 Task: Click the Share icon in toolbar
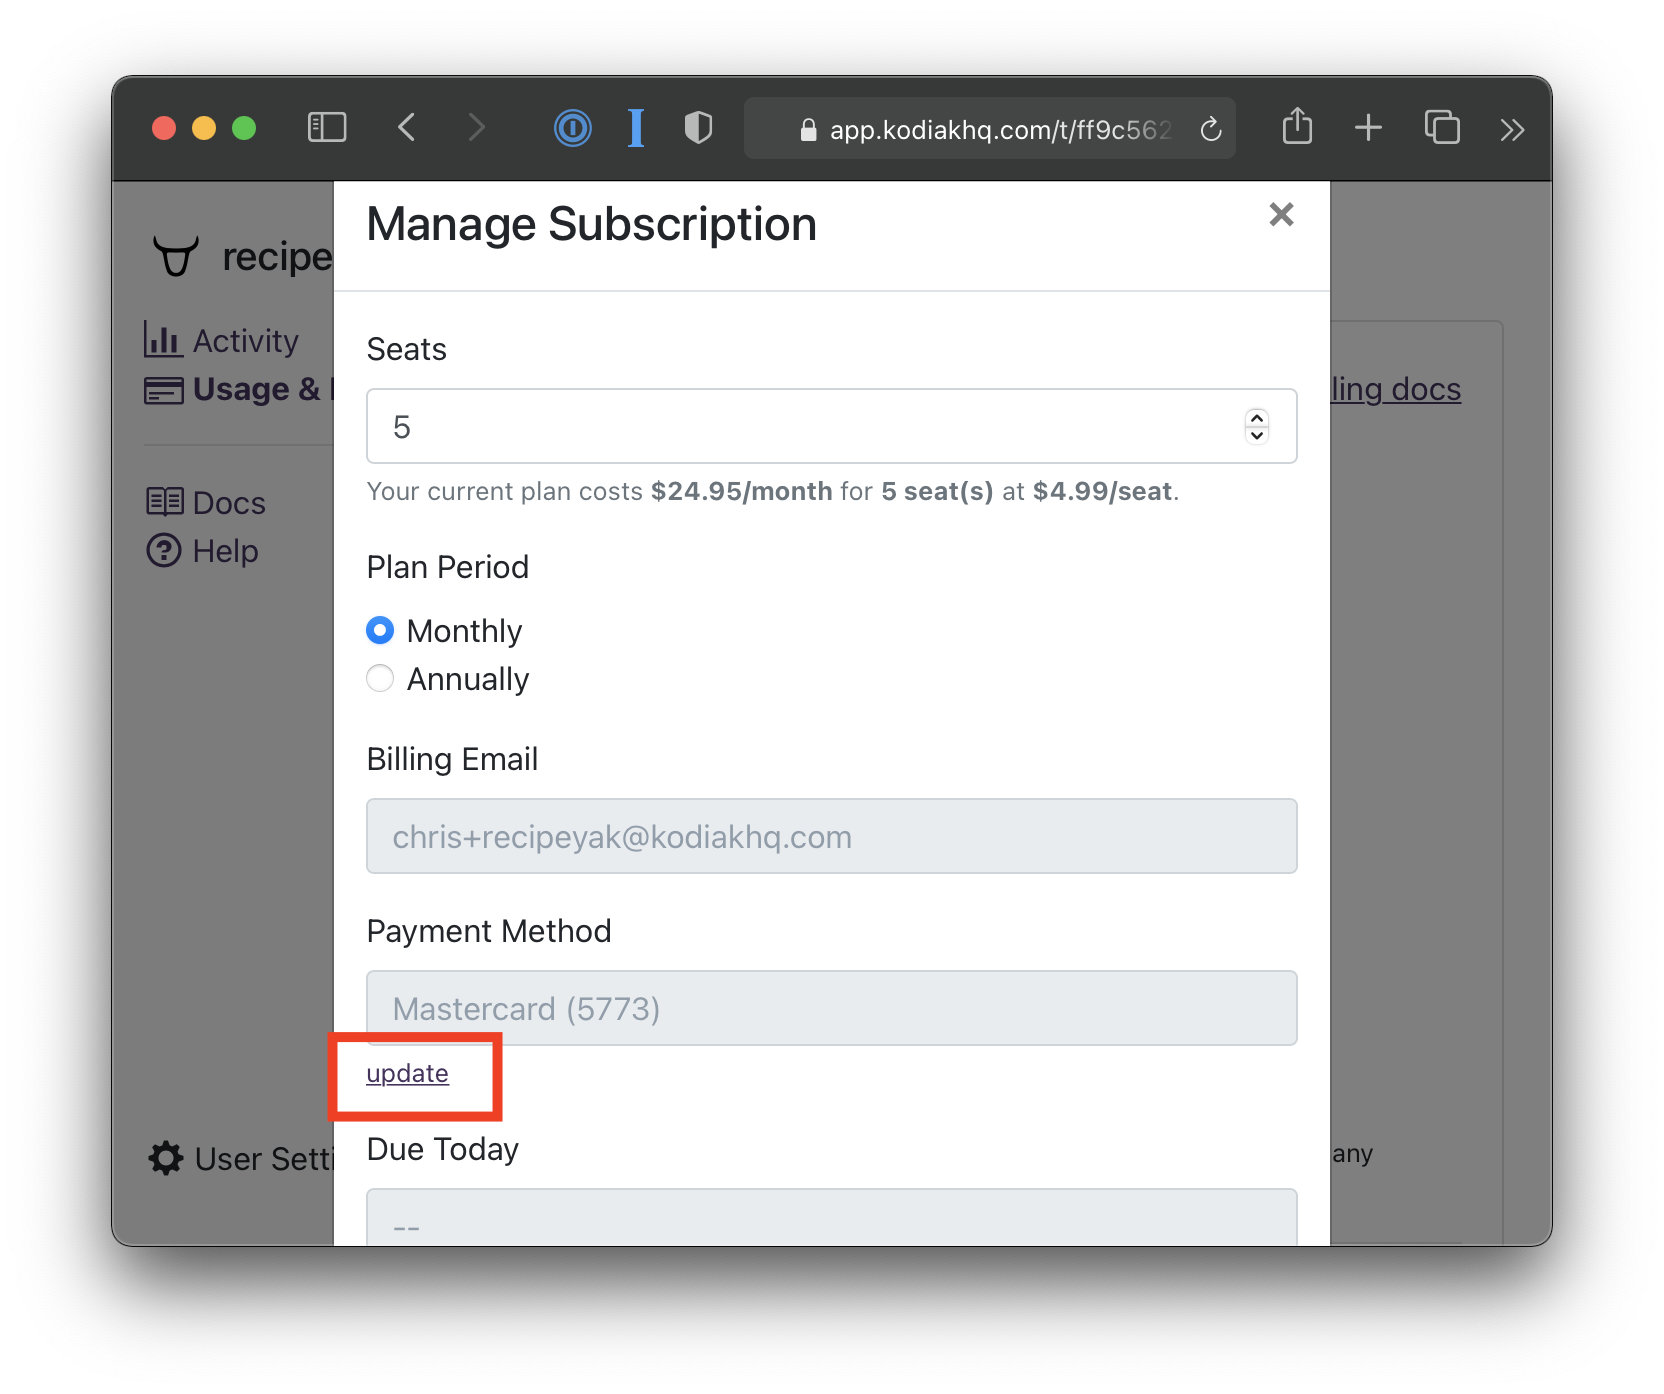1297,128
